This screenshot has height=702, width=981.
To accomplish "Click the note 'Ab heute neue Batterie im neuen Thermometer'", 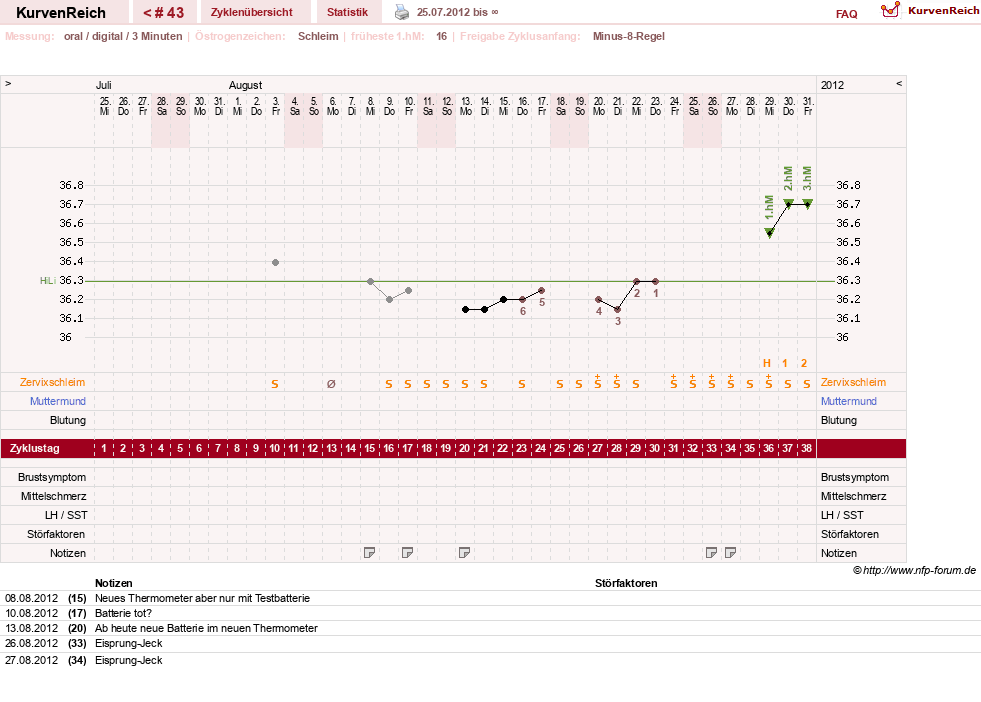I will click(x=206, y=628).
